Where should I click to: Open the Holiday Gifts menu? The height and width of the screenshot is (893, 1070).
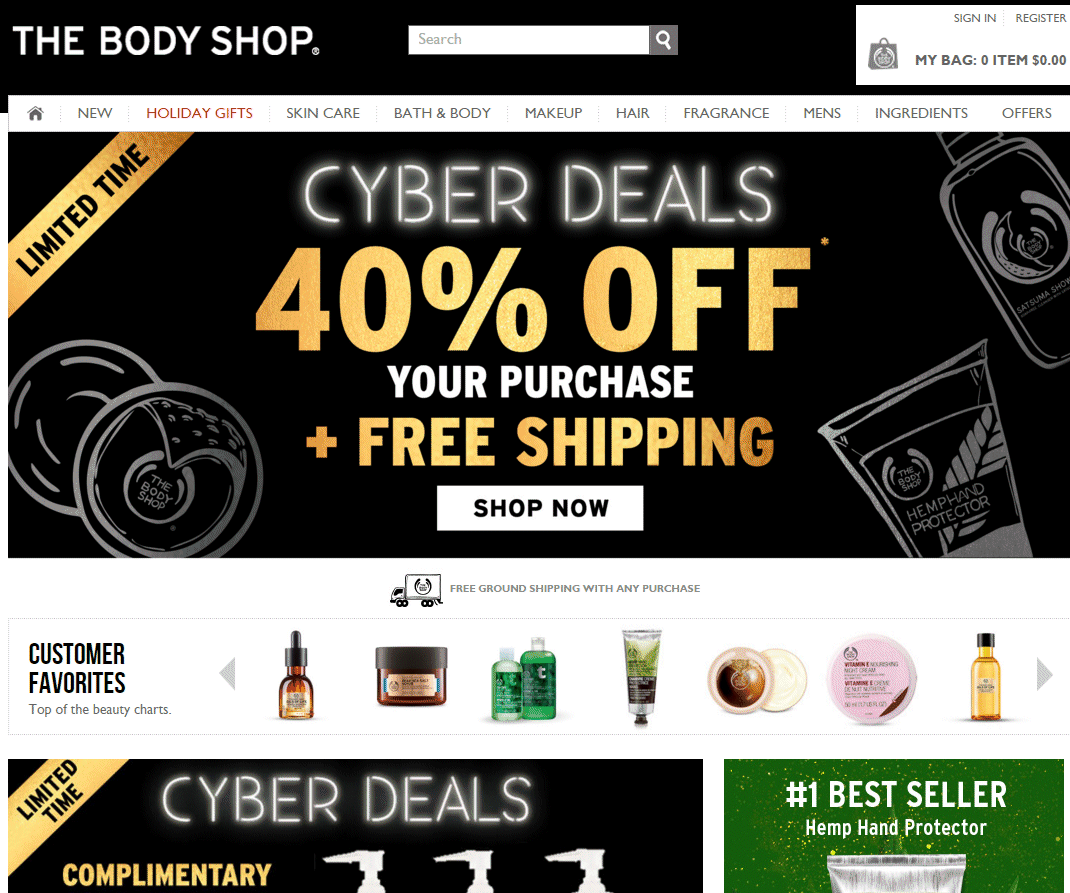199,113
